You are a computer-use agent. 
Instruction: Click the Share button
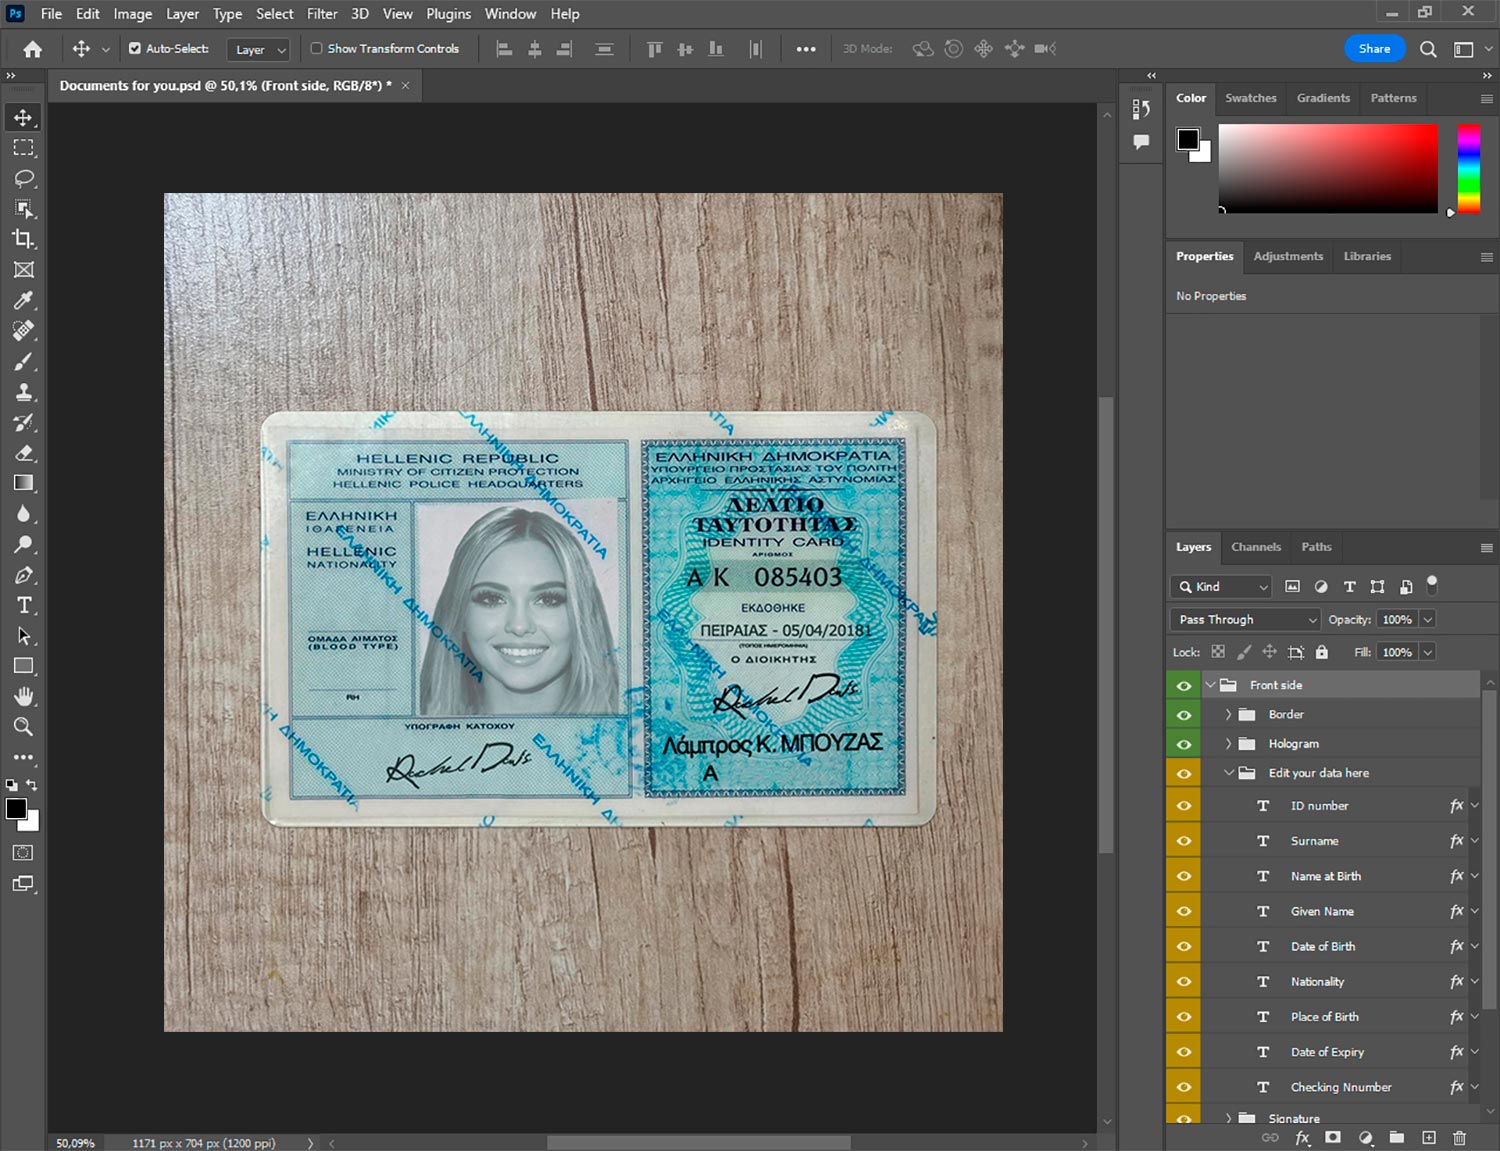[1374, 48]
